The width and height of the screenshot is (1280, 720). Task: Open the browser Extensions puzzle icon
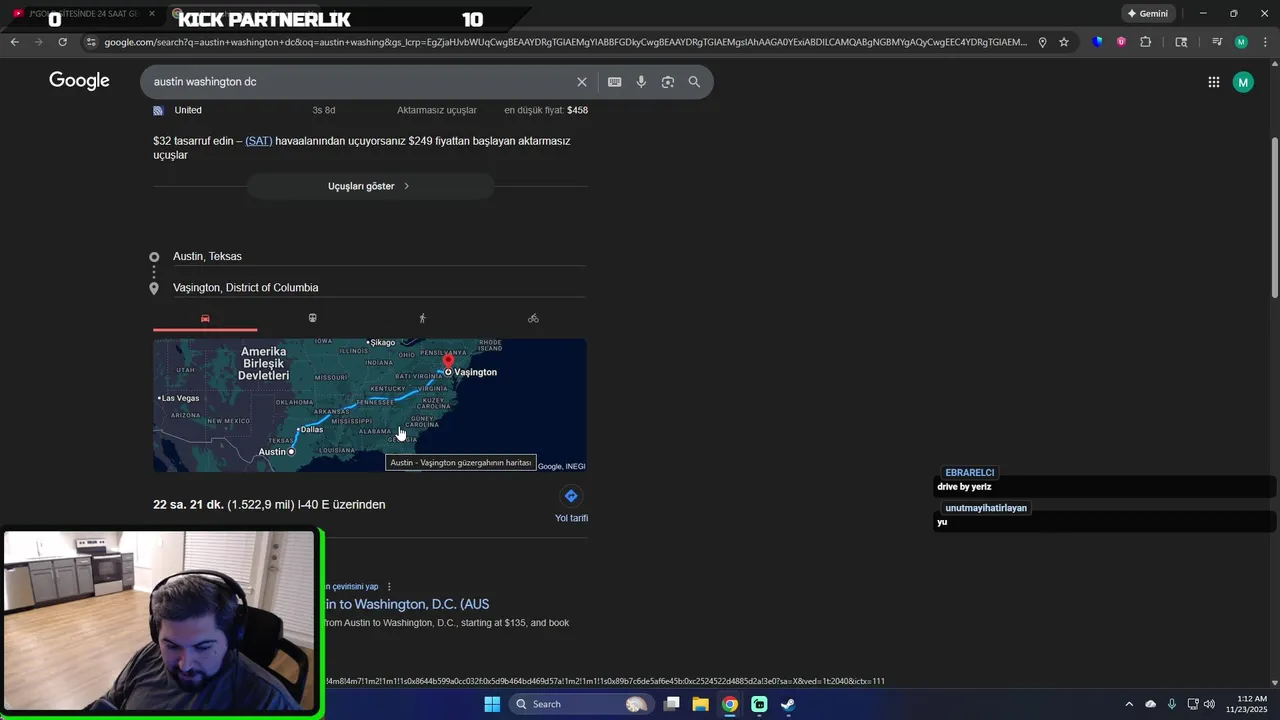pyautogui.click(x=1146, y=42)
